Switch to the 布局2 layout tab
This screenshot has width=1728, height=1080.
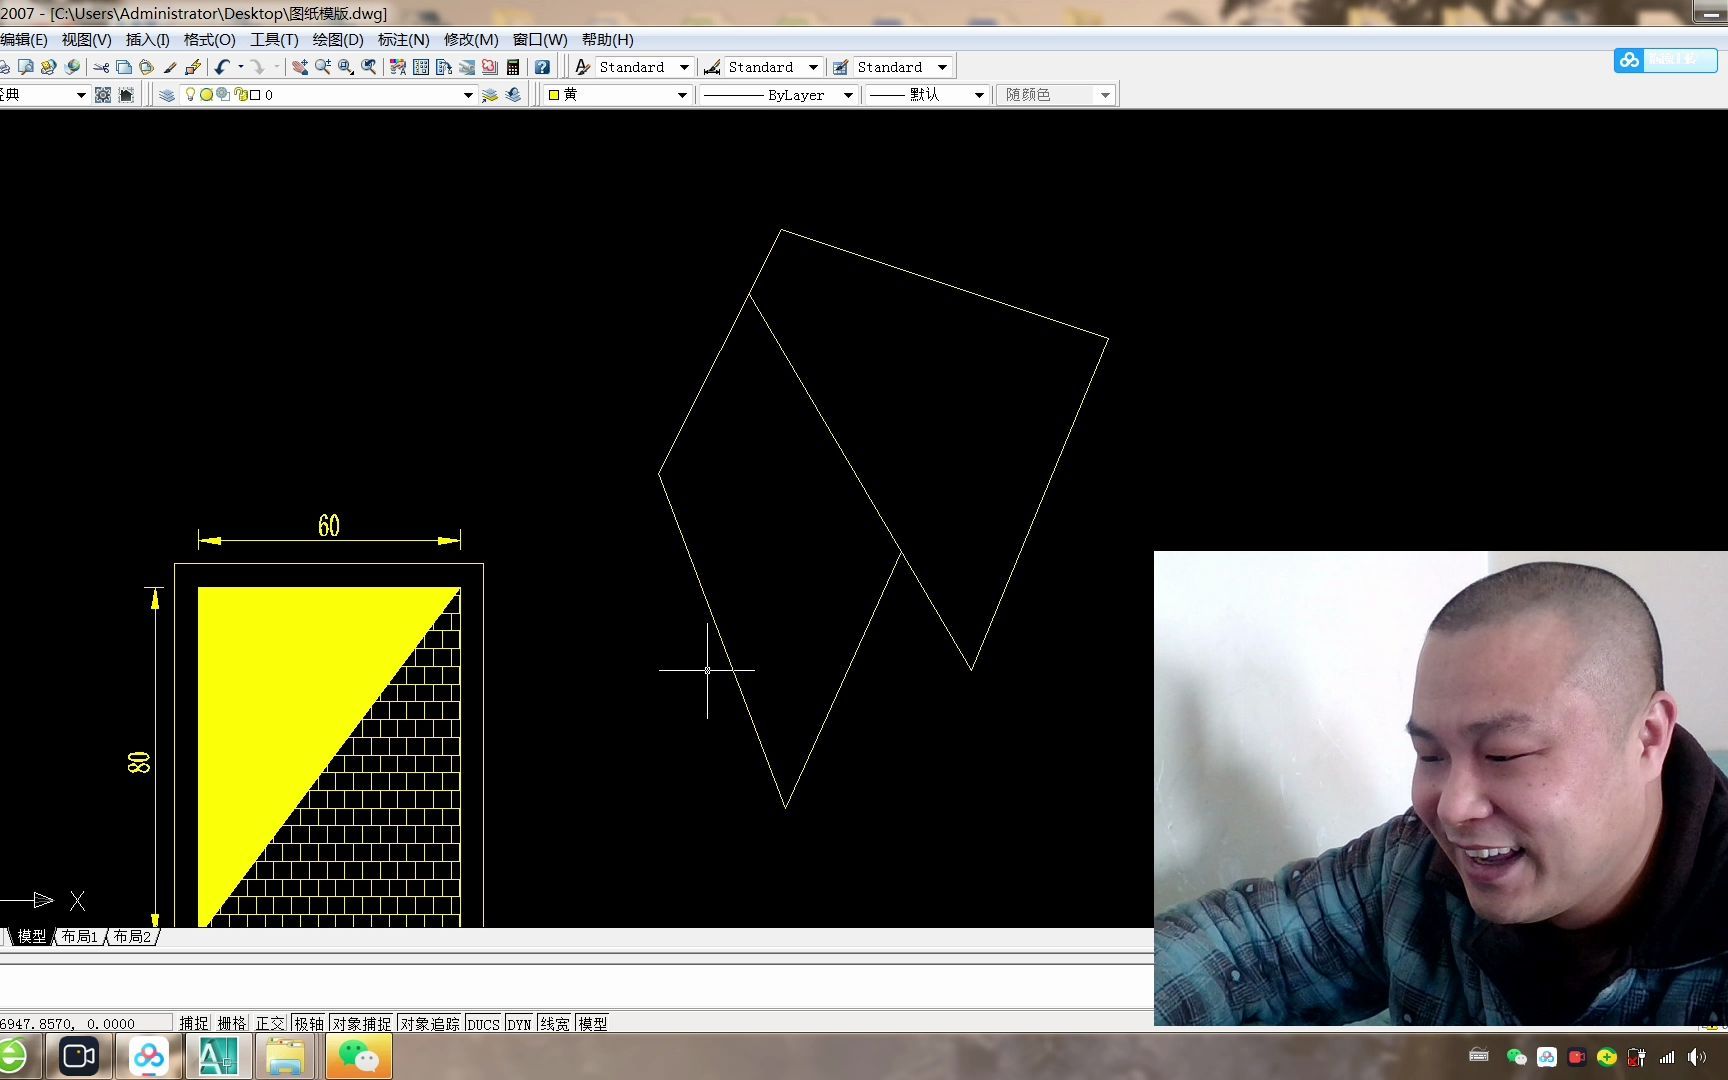pos(132,937)
